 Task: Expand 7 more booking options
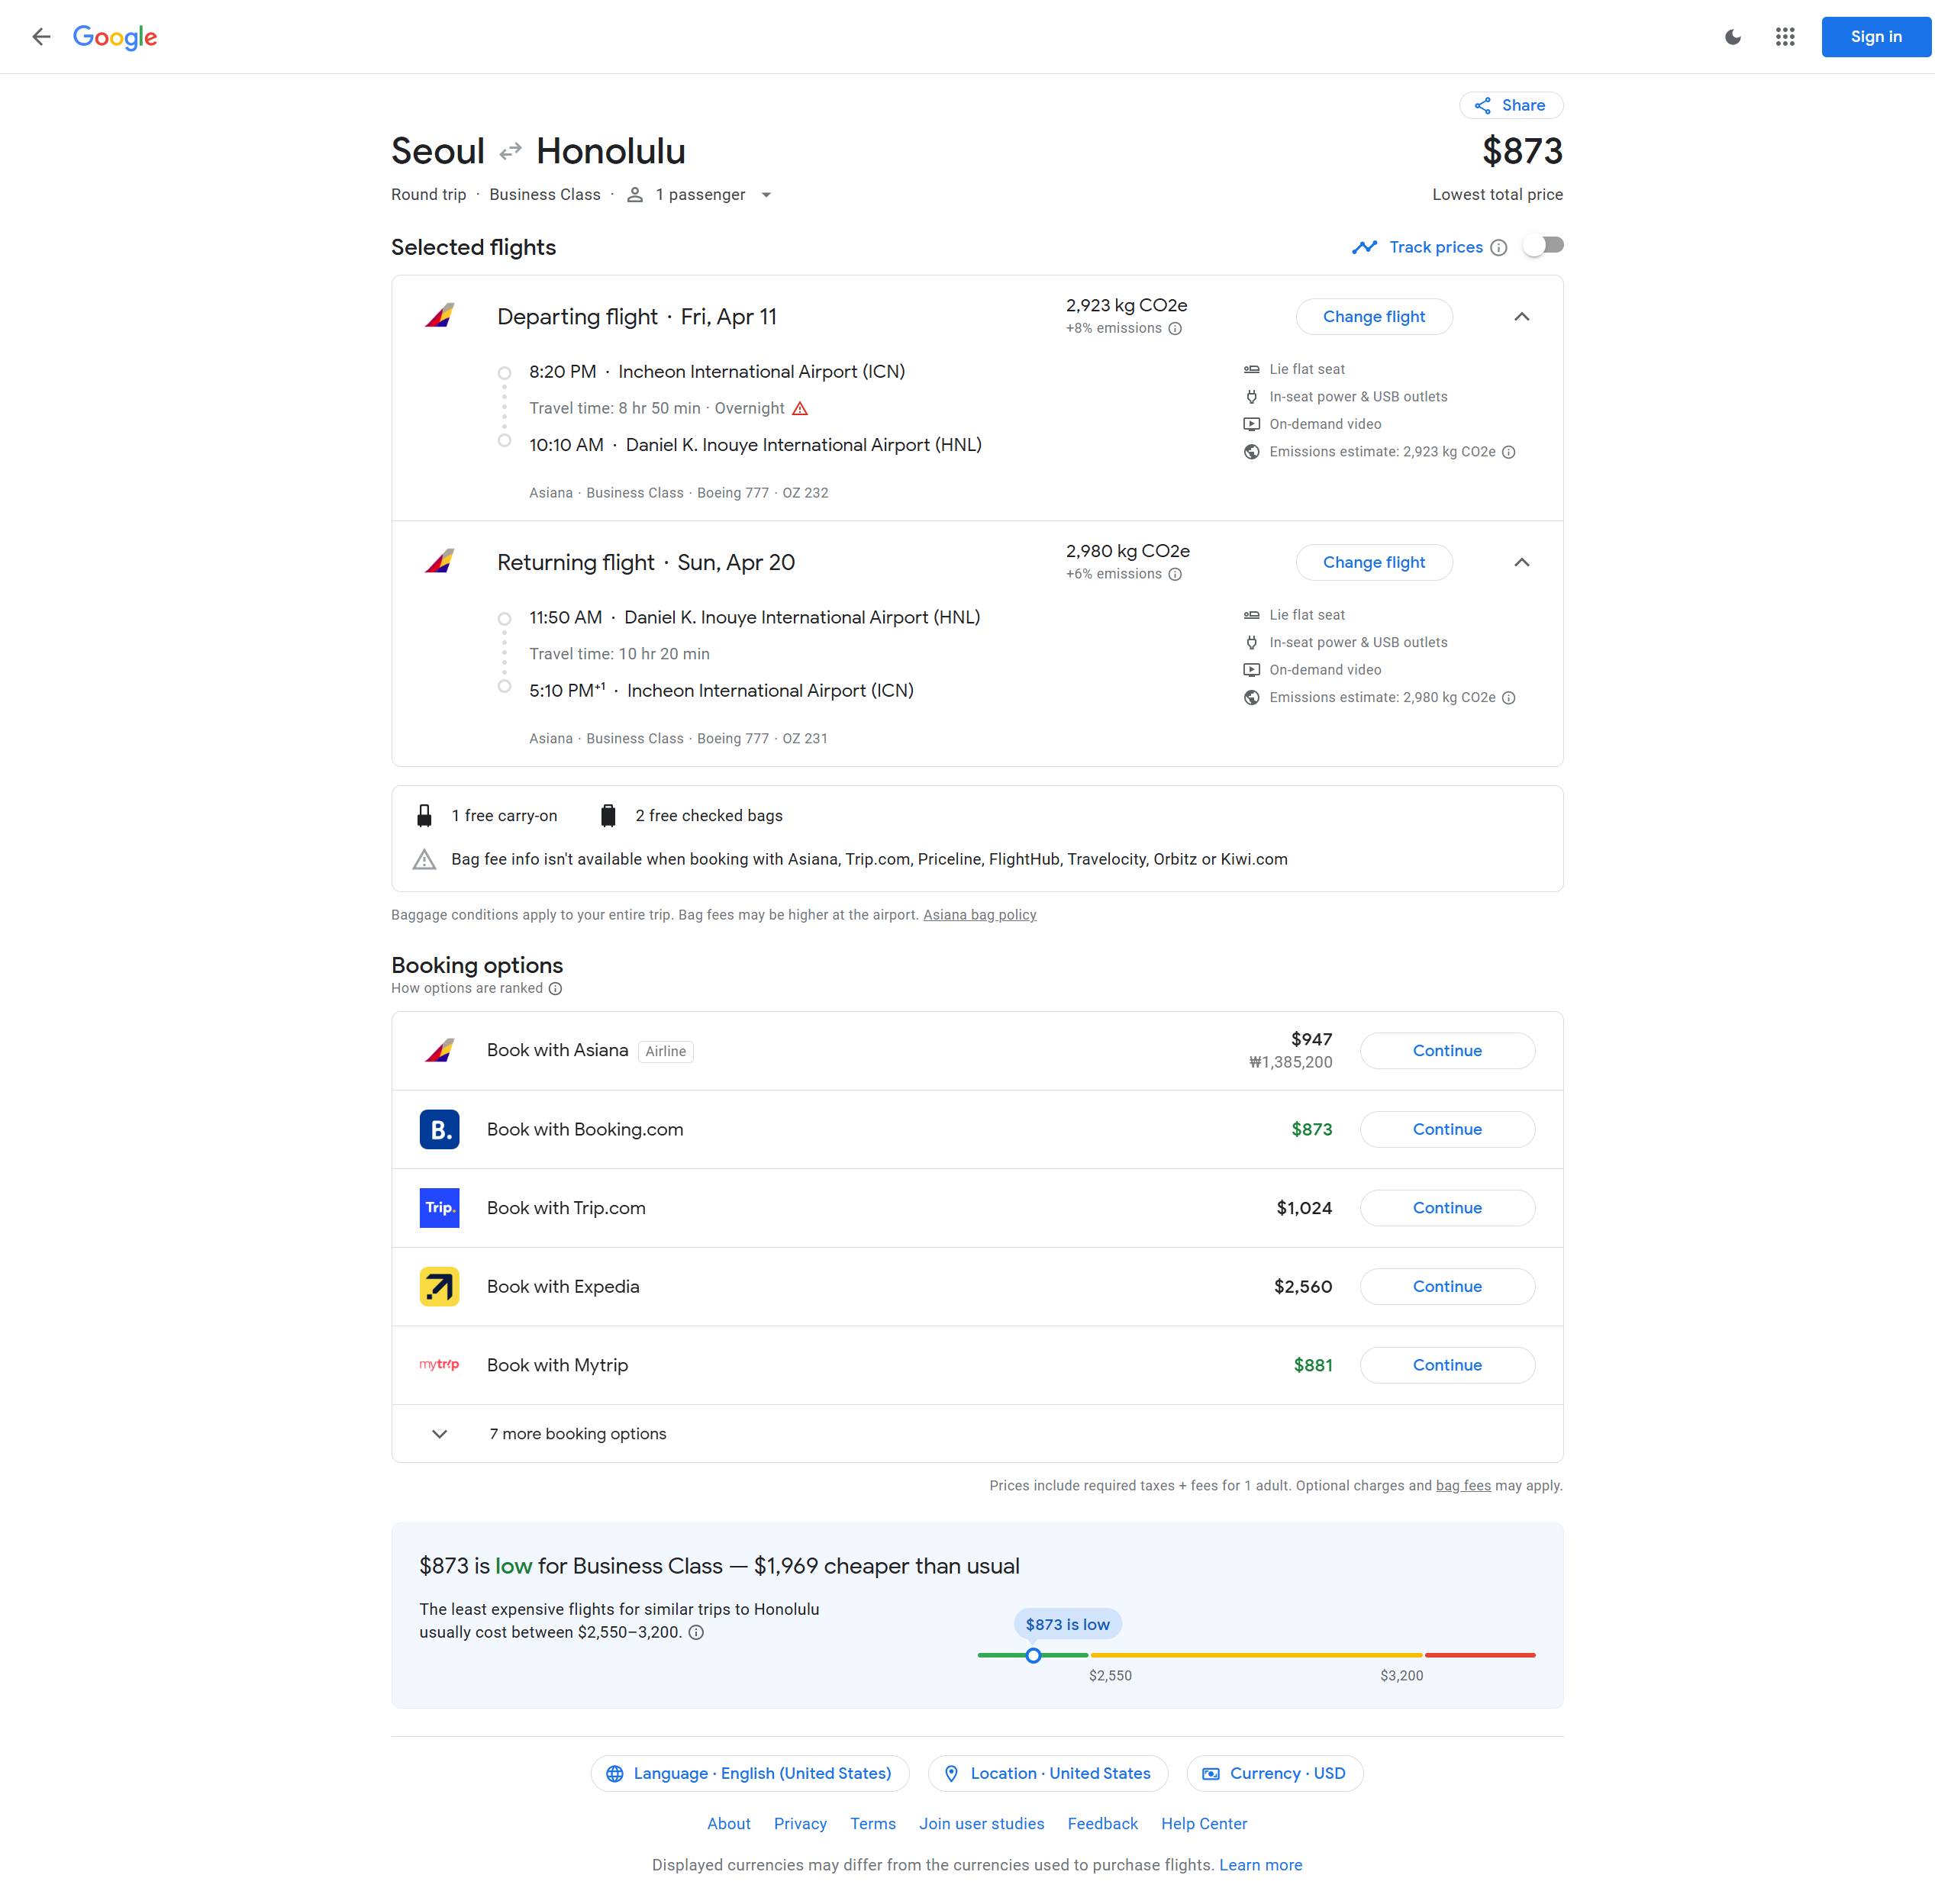577,1433
